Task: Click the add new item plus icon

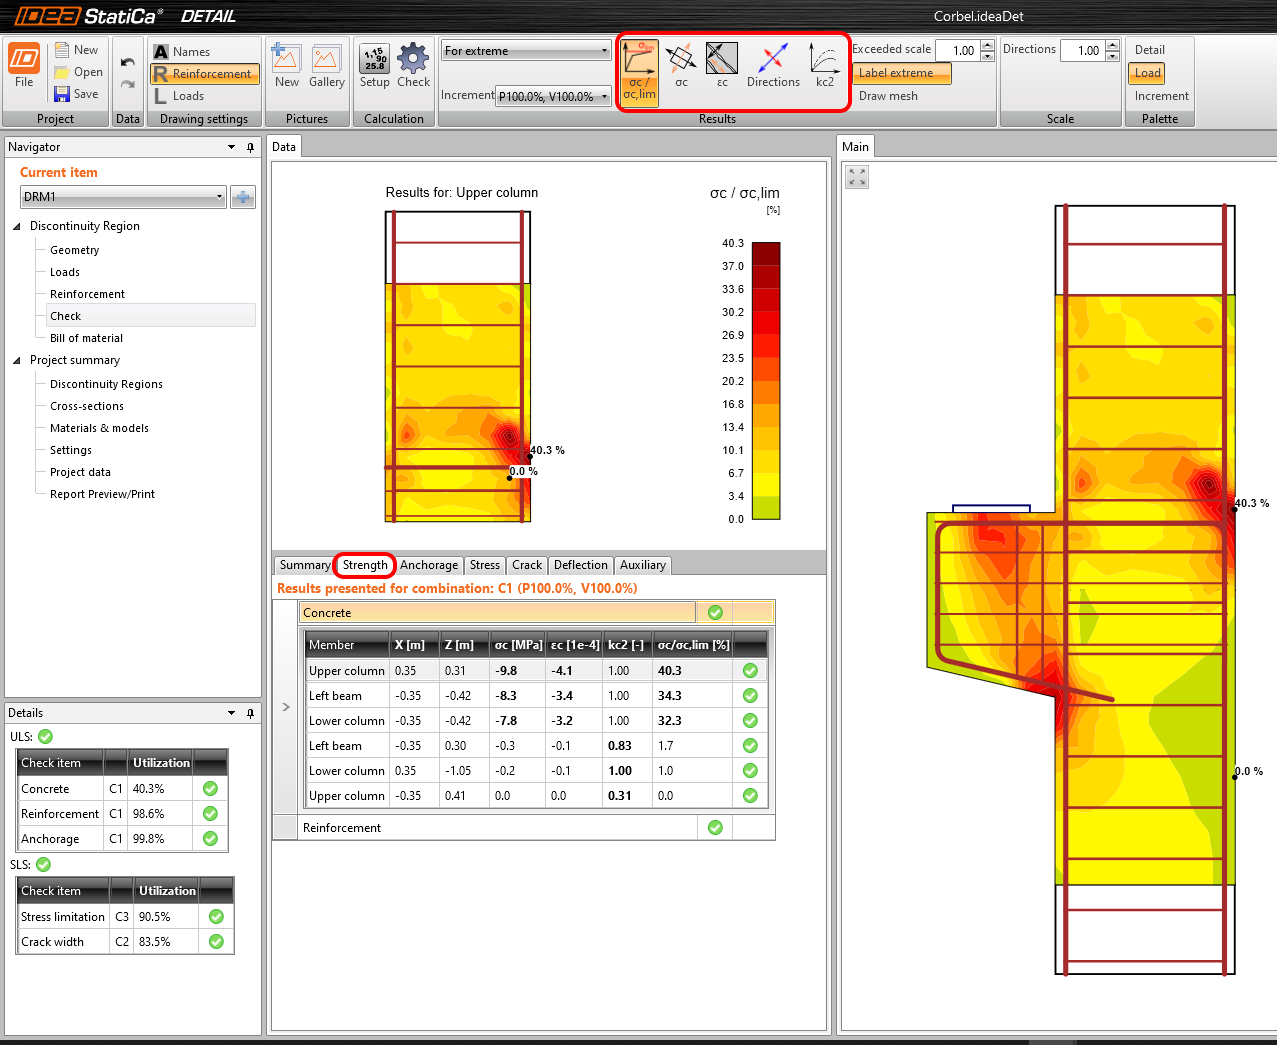Action: tap(242, 197)
